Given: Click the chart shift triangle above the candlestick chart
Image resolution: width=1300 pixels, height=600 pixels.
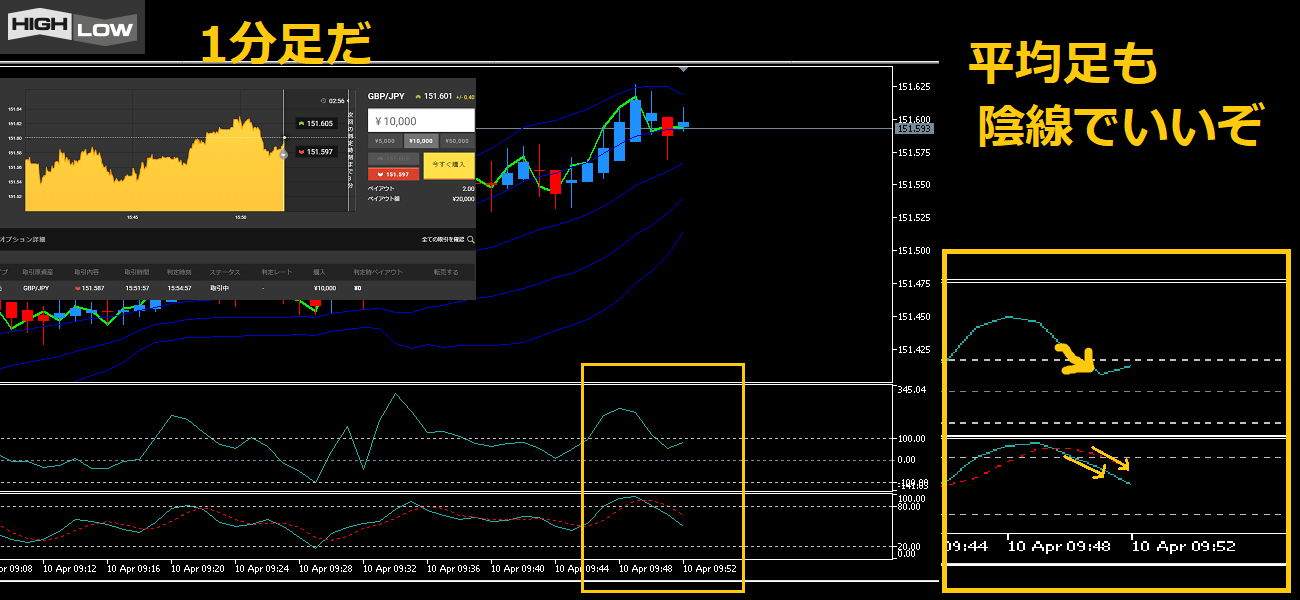Looking at the screenshot, I should [x=683, y=69].
